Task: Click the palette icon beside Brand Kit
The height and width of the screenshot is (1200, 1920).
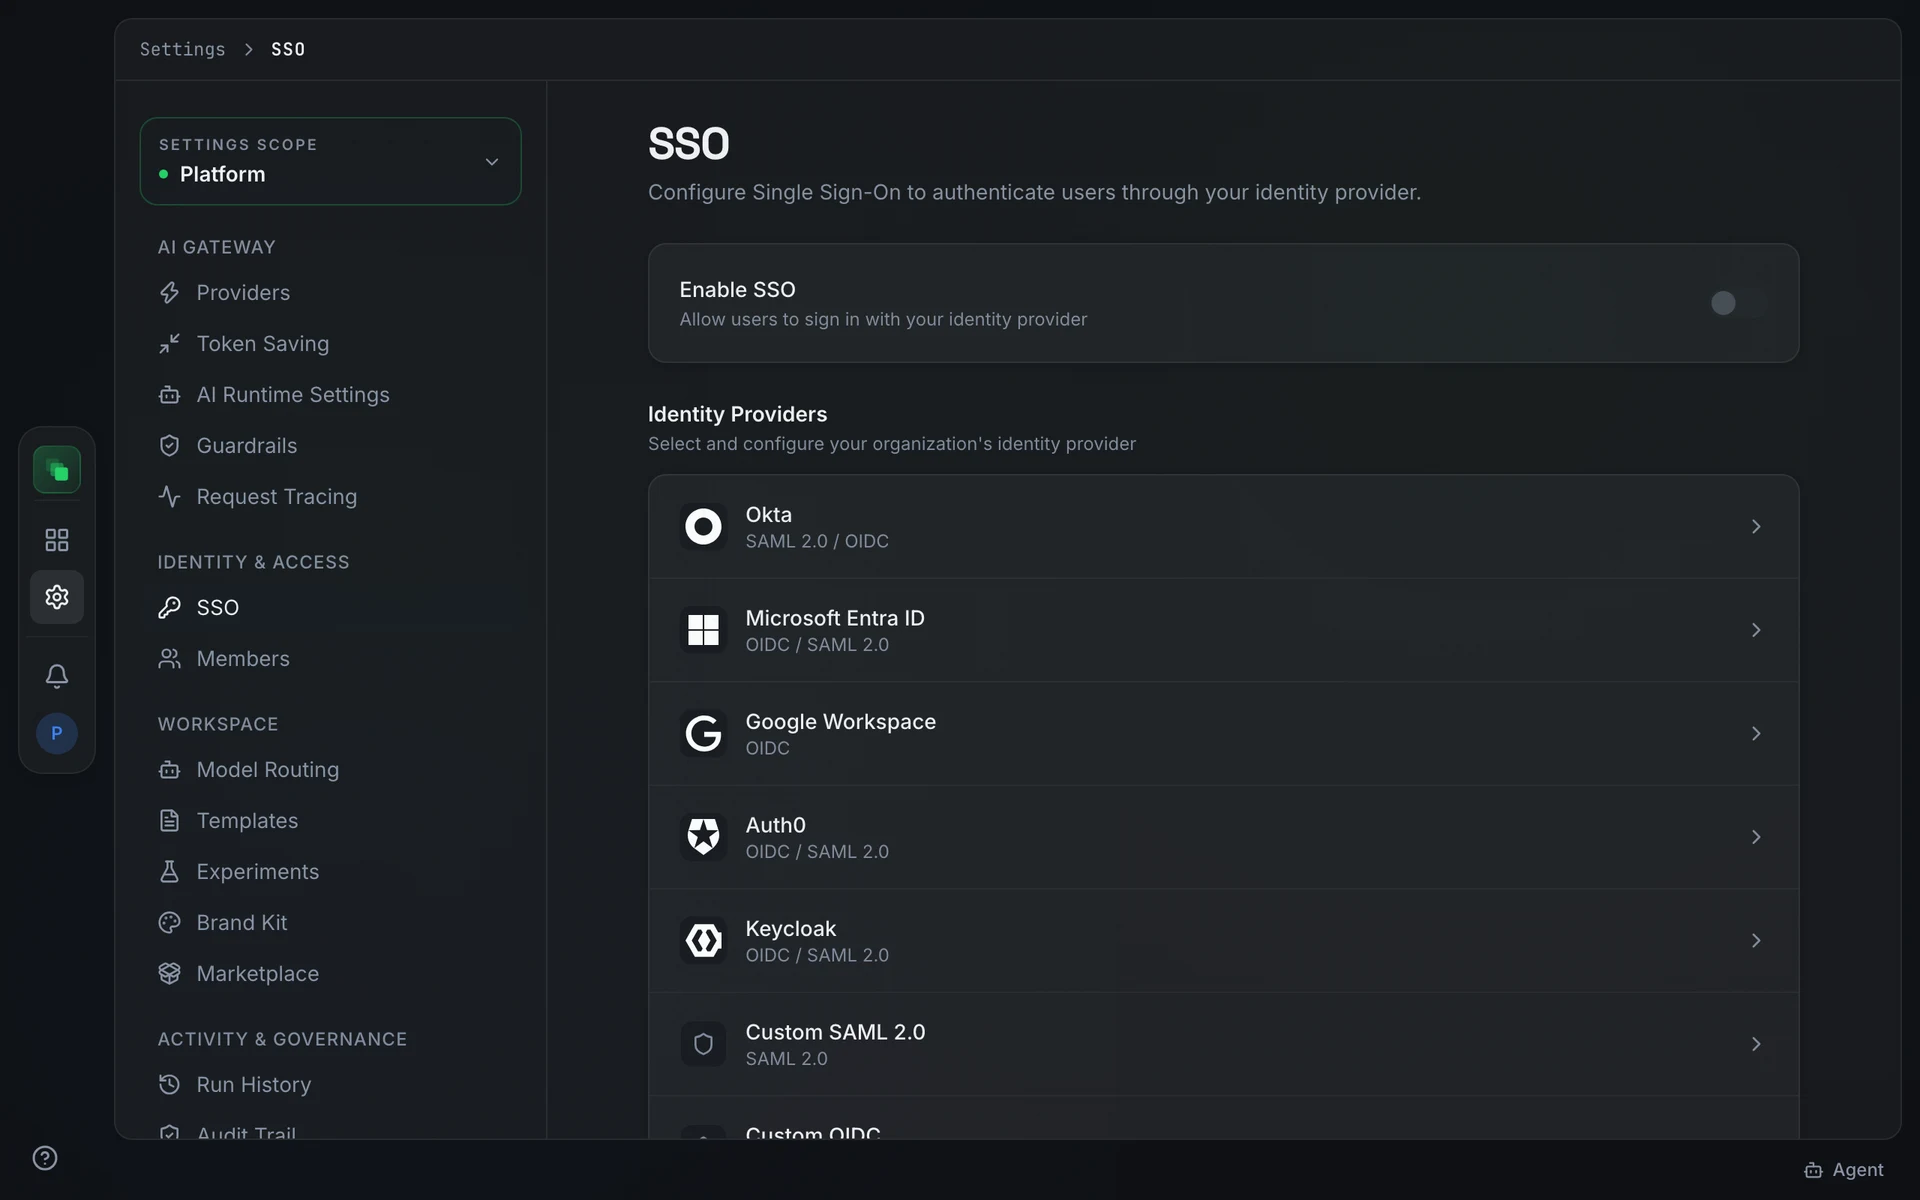Action: pyautogui.click(x=170, y=923)
